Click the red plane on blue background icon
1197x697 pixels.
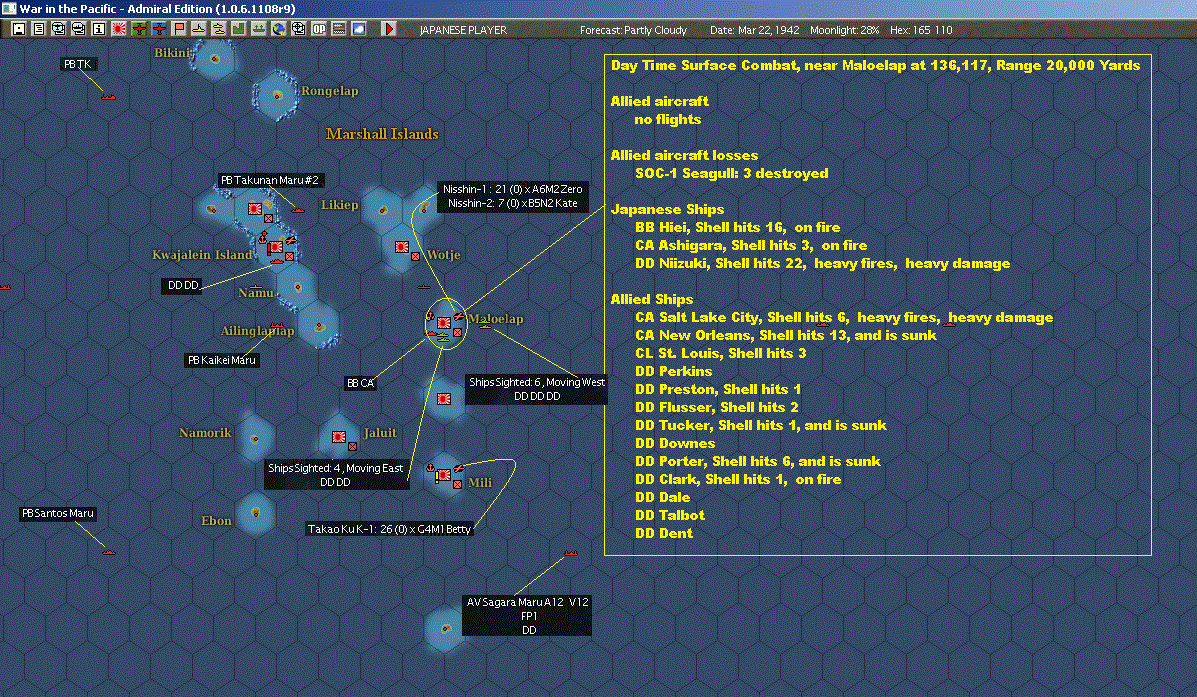[159, 29]
